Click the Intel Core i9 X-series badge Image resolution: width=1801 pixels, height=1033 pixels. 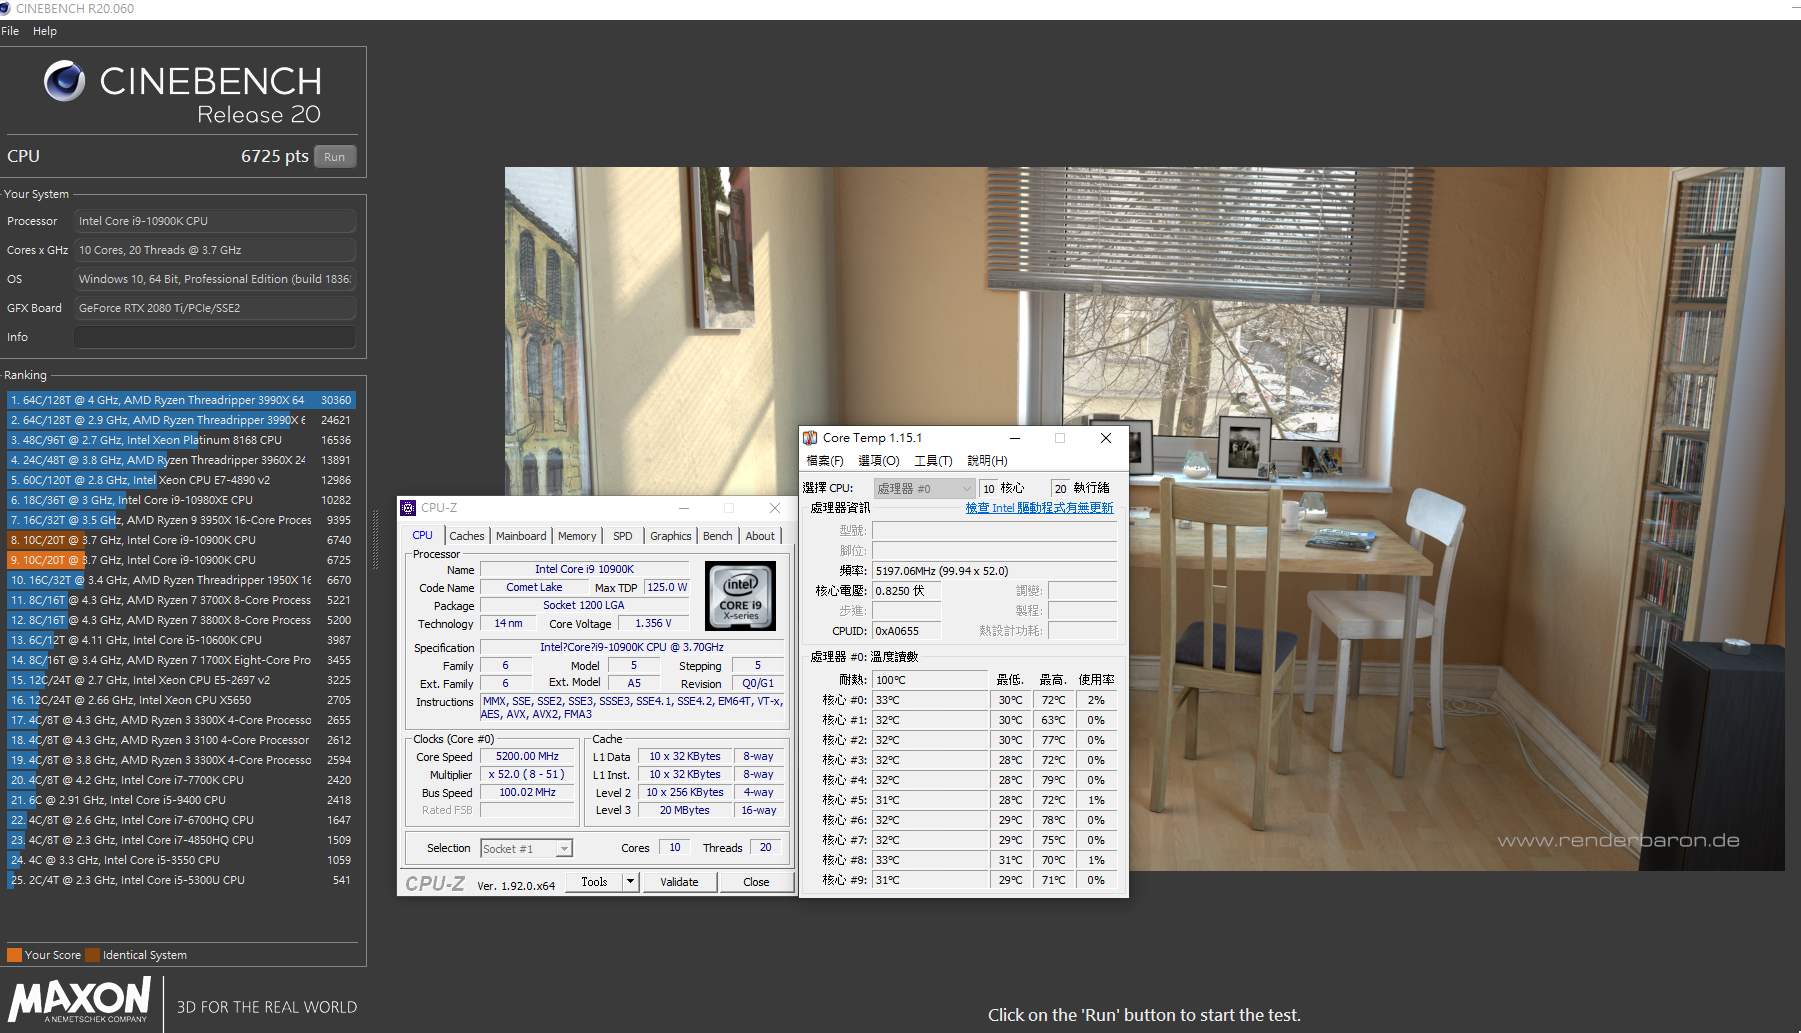[740, 595]
